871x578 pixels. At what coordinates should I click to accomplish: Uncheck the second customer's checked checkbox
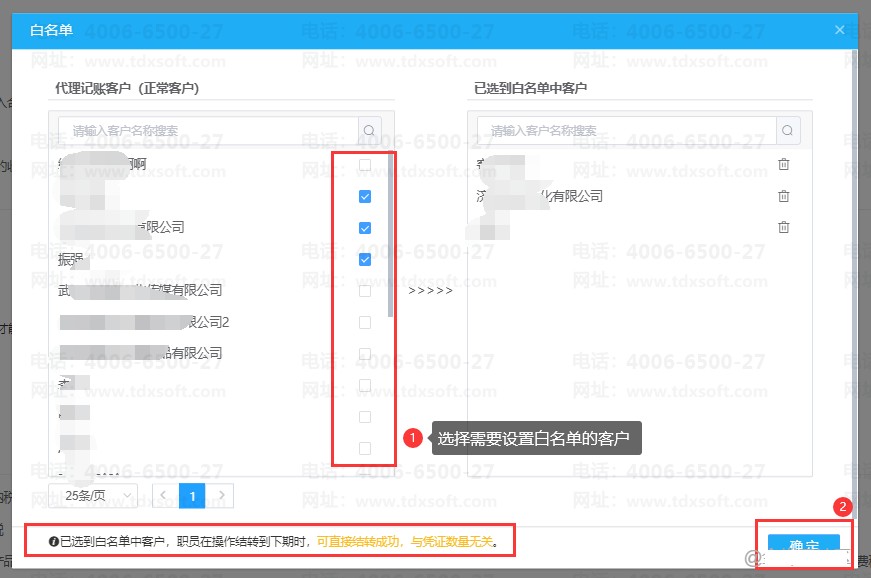365,196
